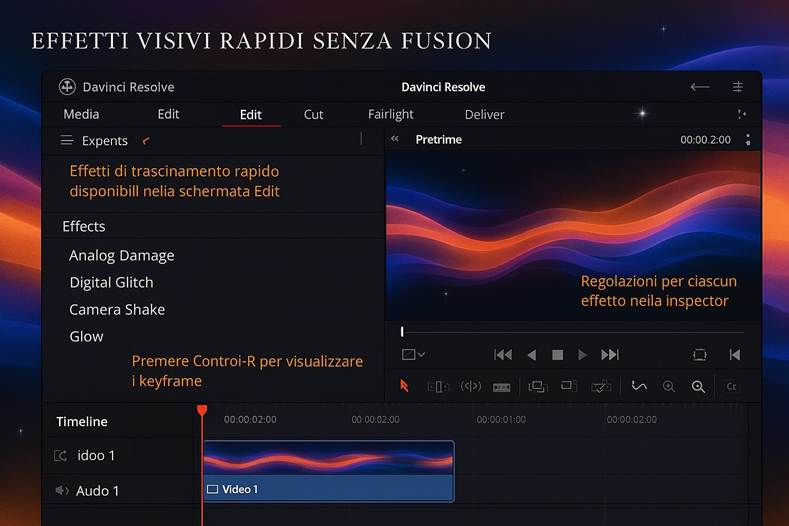Click the brighter zoom magnifier icon
The height and width of the screenshot is (526, 789).
pos(698,387)
